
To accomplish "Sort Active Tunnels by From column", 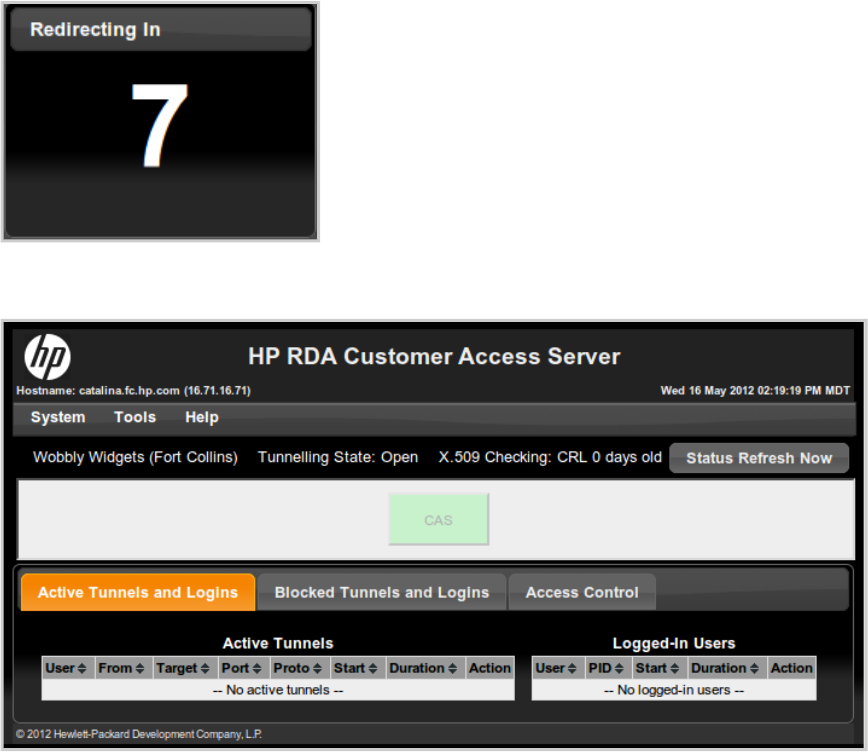I will tap(122, 668).
